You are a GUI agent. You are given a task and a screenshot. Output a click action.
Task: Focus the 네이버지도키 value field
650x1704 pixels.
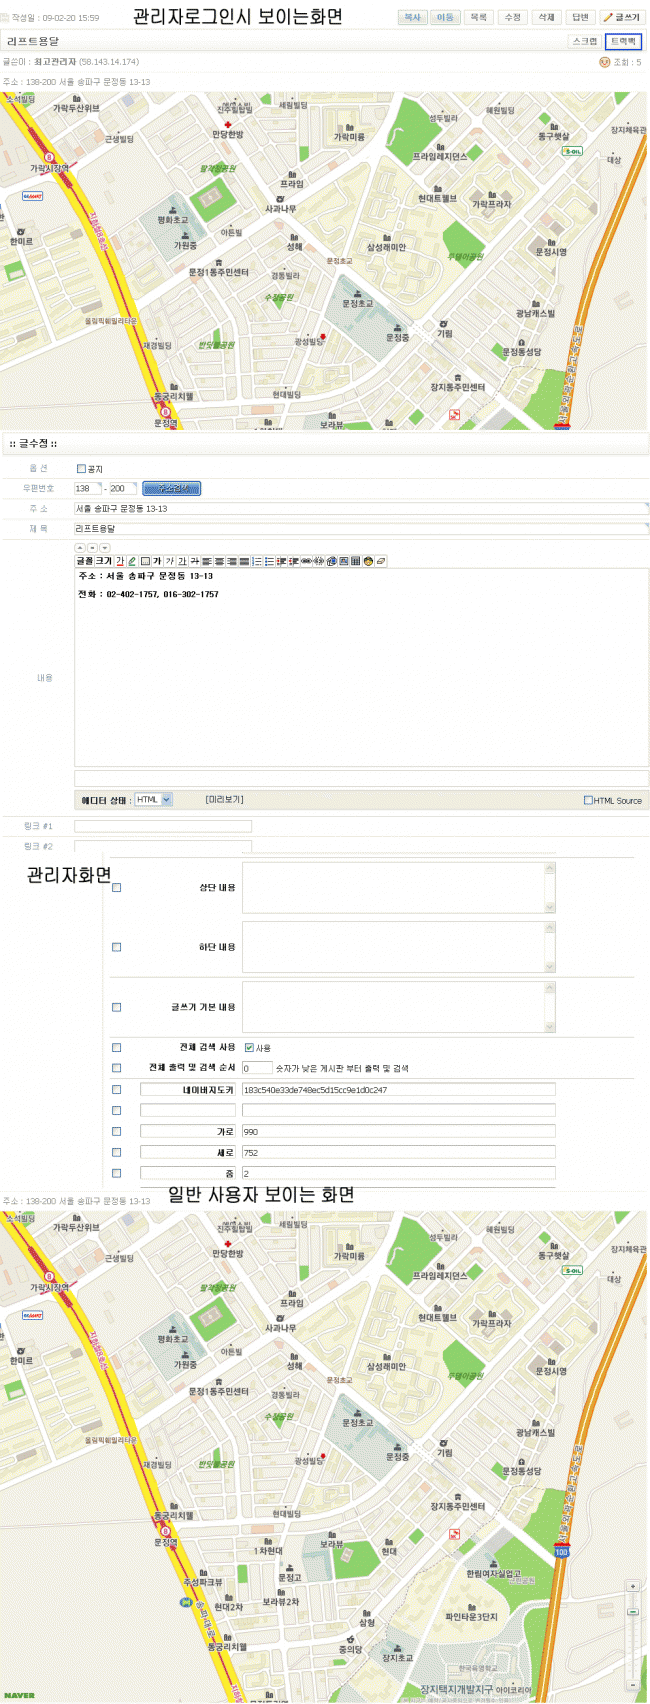click(398, 1090)
